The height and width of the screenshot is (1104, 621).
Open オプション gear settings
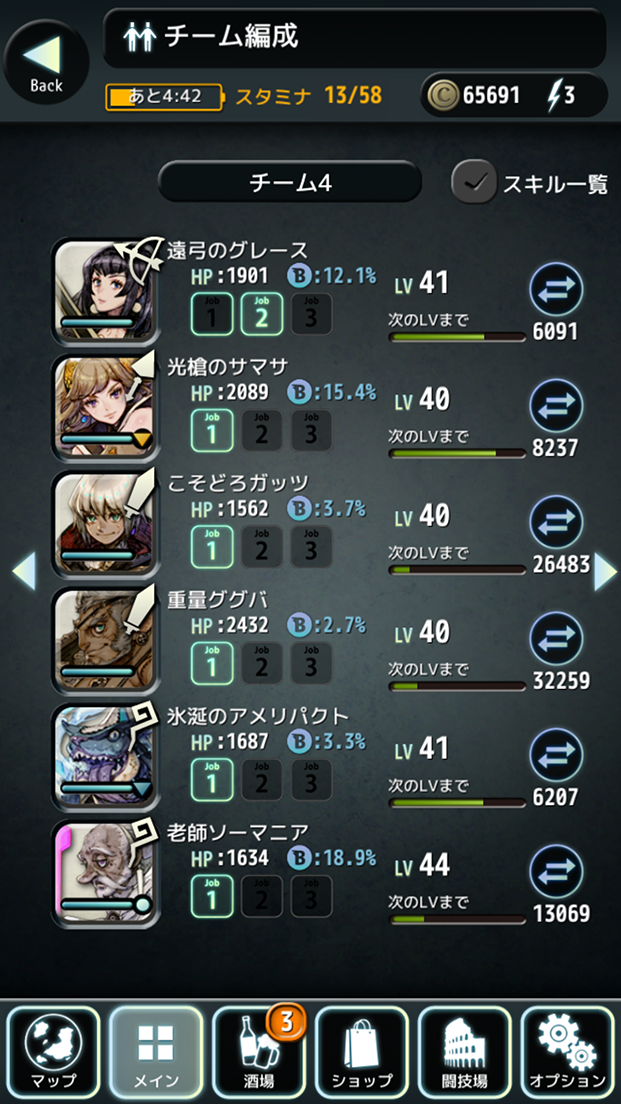(567, 1051)
